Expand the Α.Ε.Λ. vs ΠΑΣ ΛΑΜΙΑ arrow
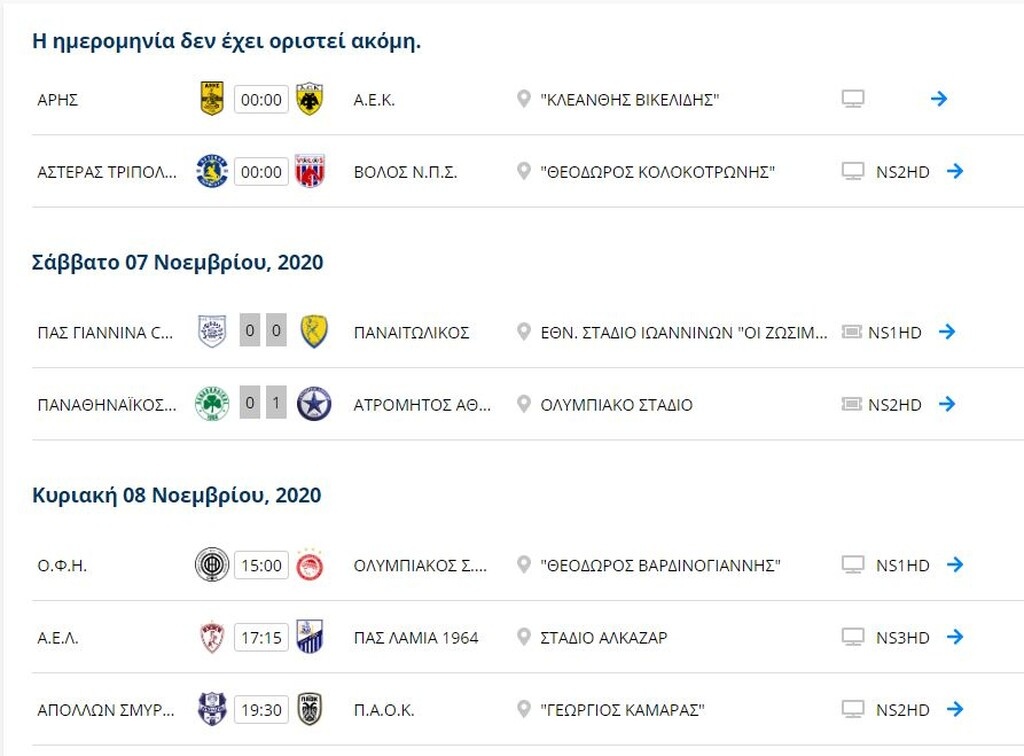1024x756 pixels. coord(955,636)
